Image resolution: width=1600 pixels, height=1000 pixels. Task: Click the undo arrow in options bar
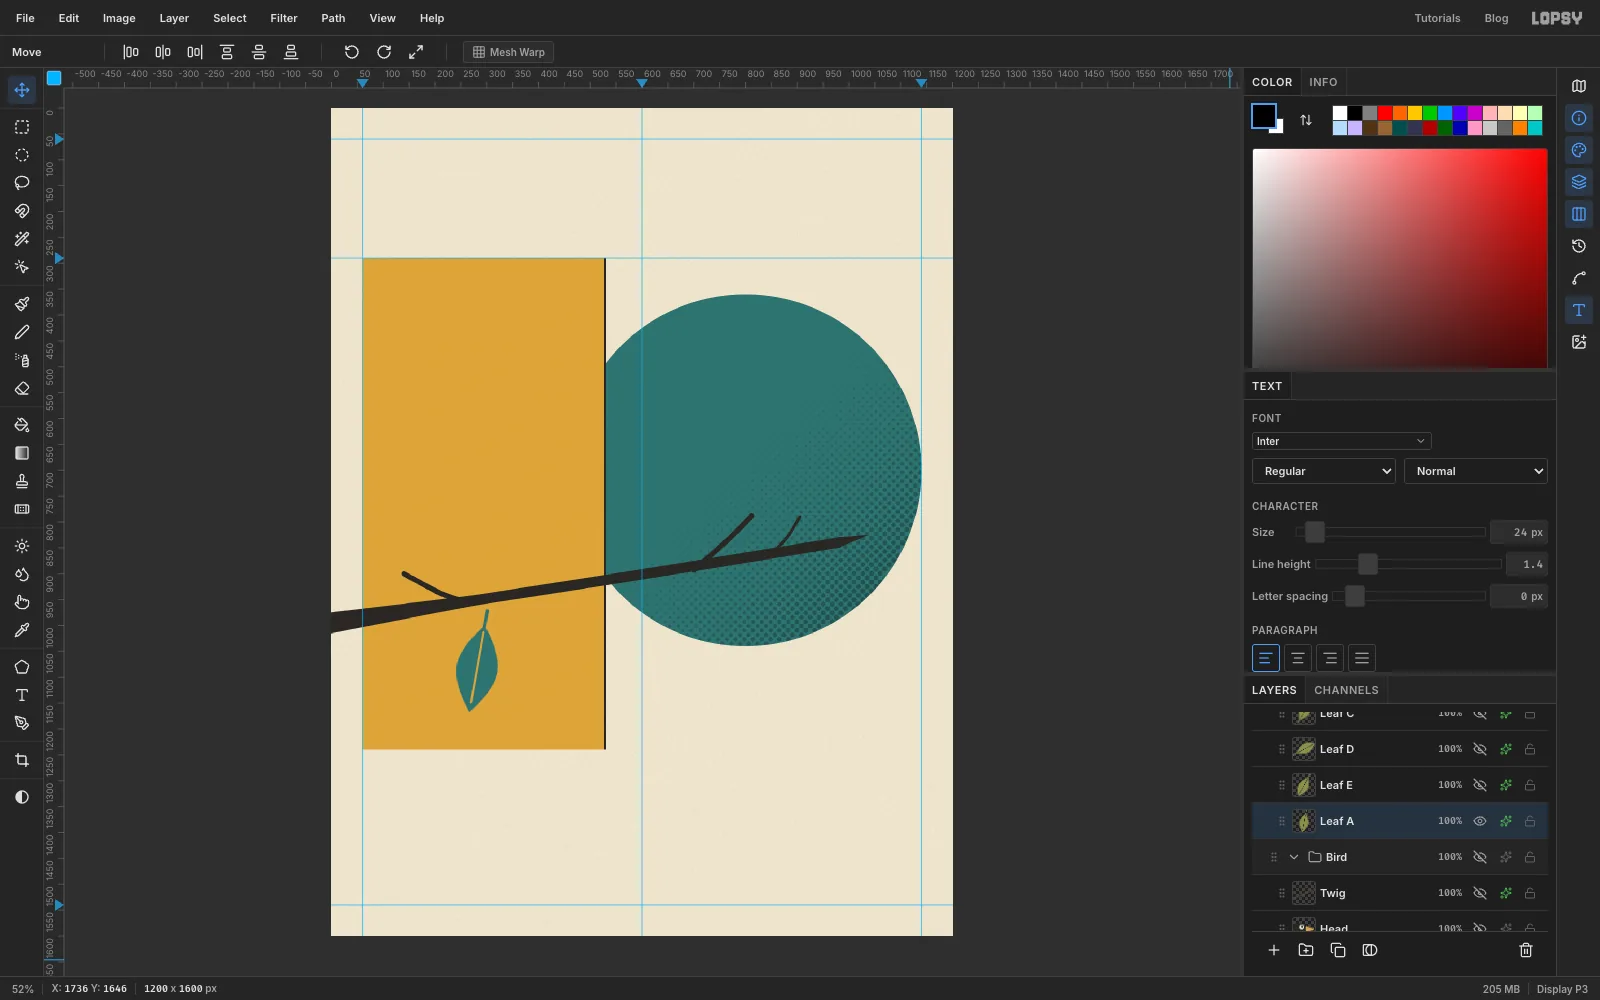[x=352, y=52]
